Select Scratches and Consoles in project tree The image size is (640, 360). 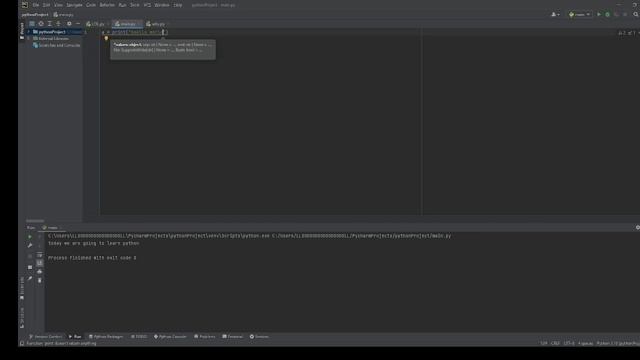tap(57, 45)
